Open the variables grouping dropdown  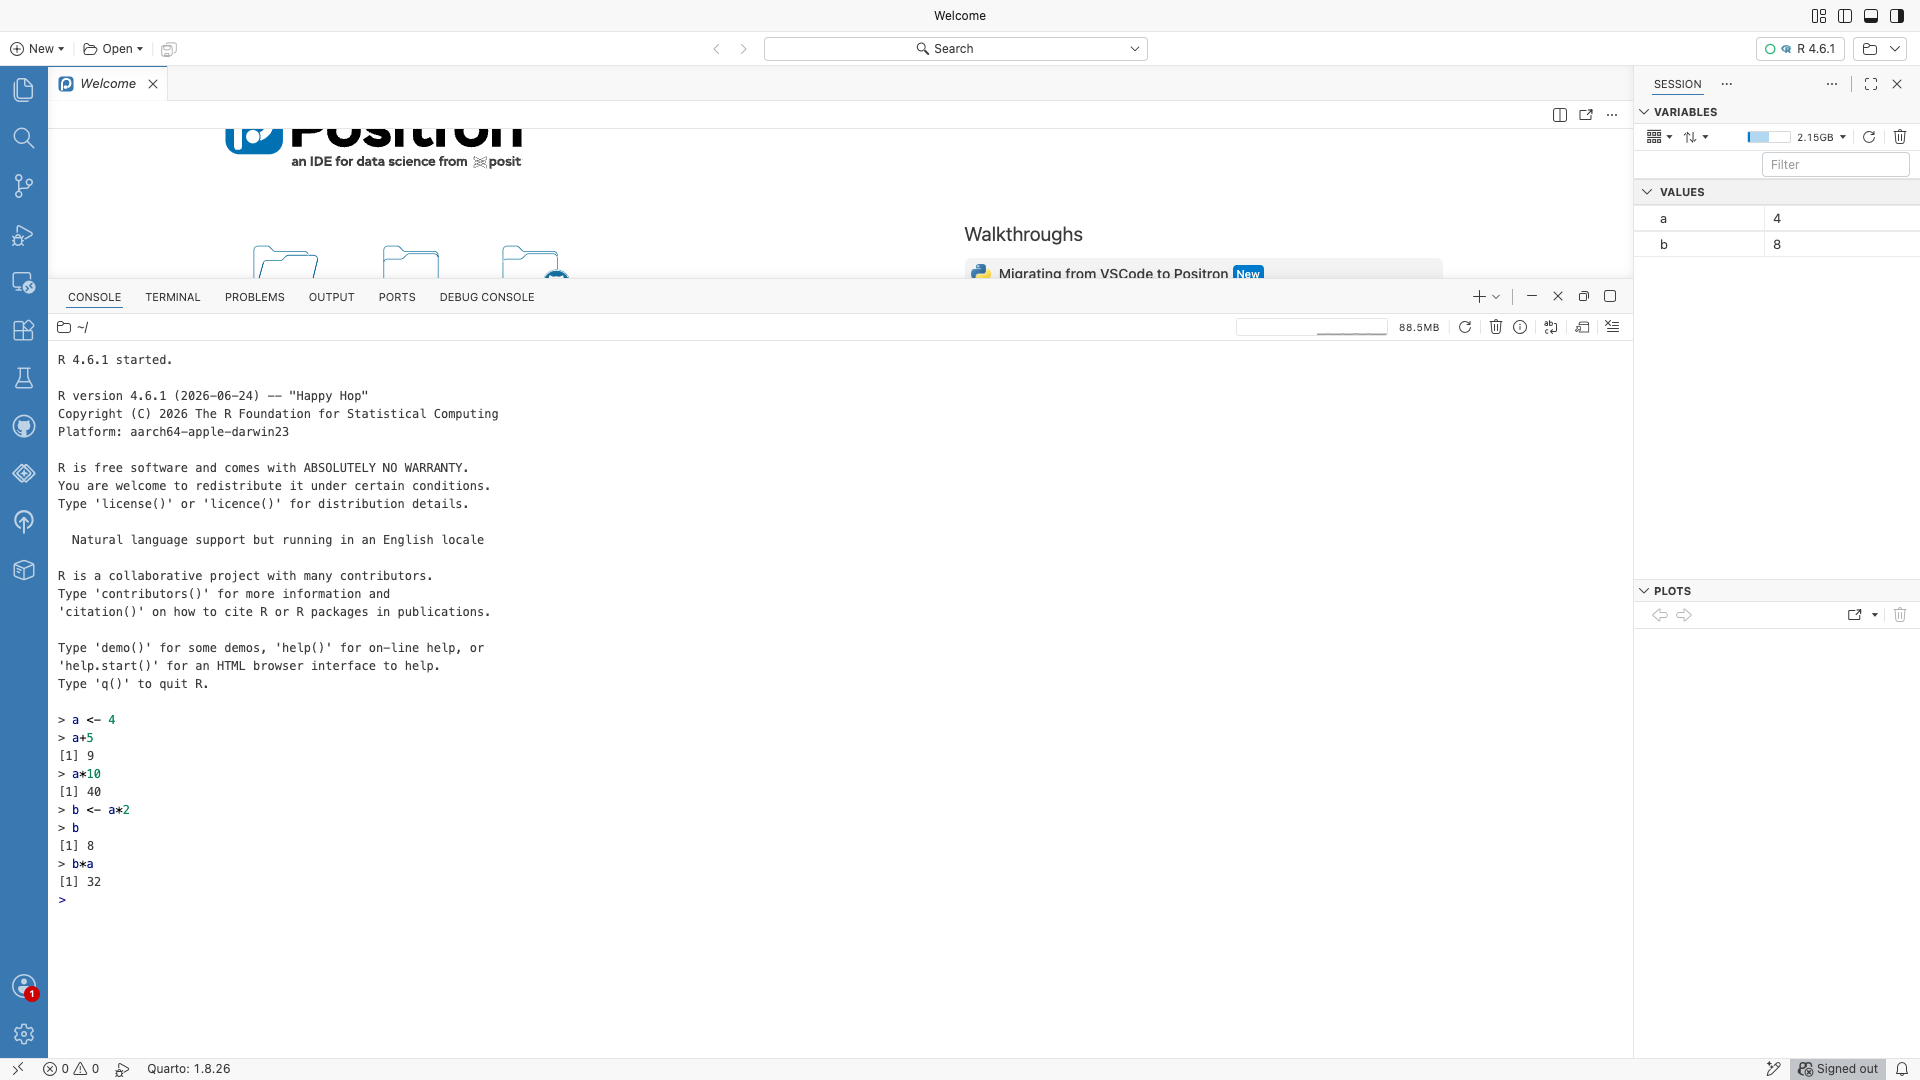tap(1659, 137)
